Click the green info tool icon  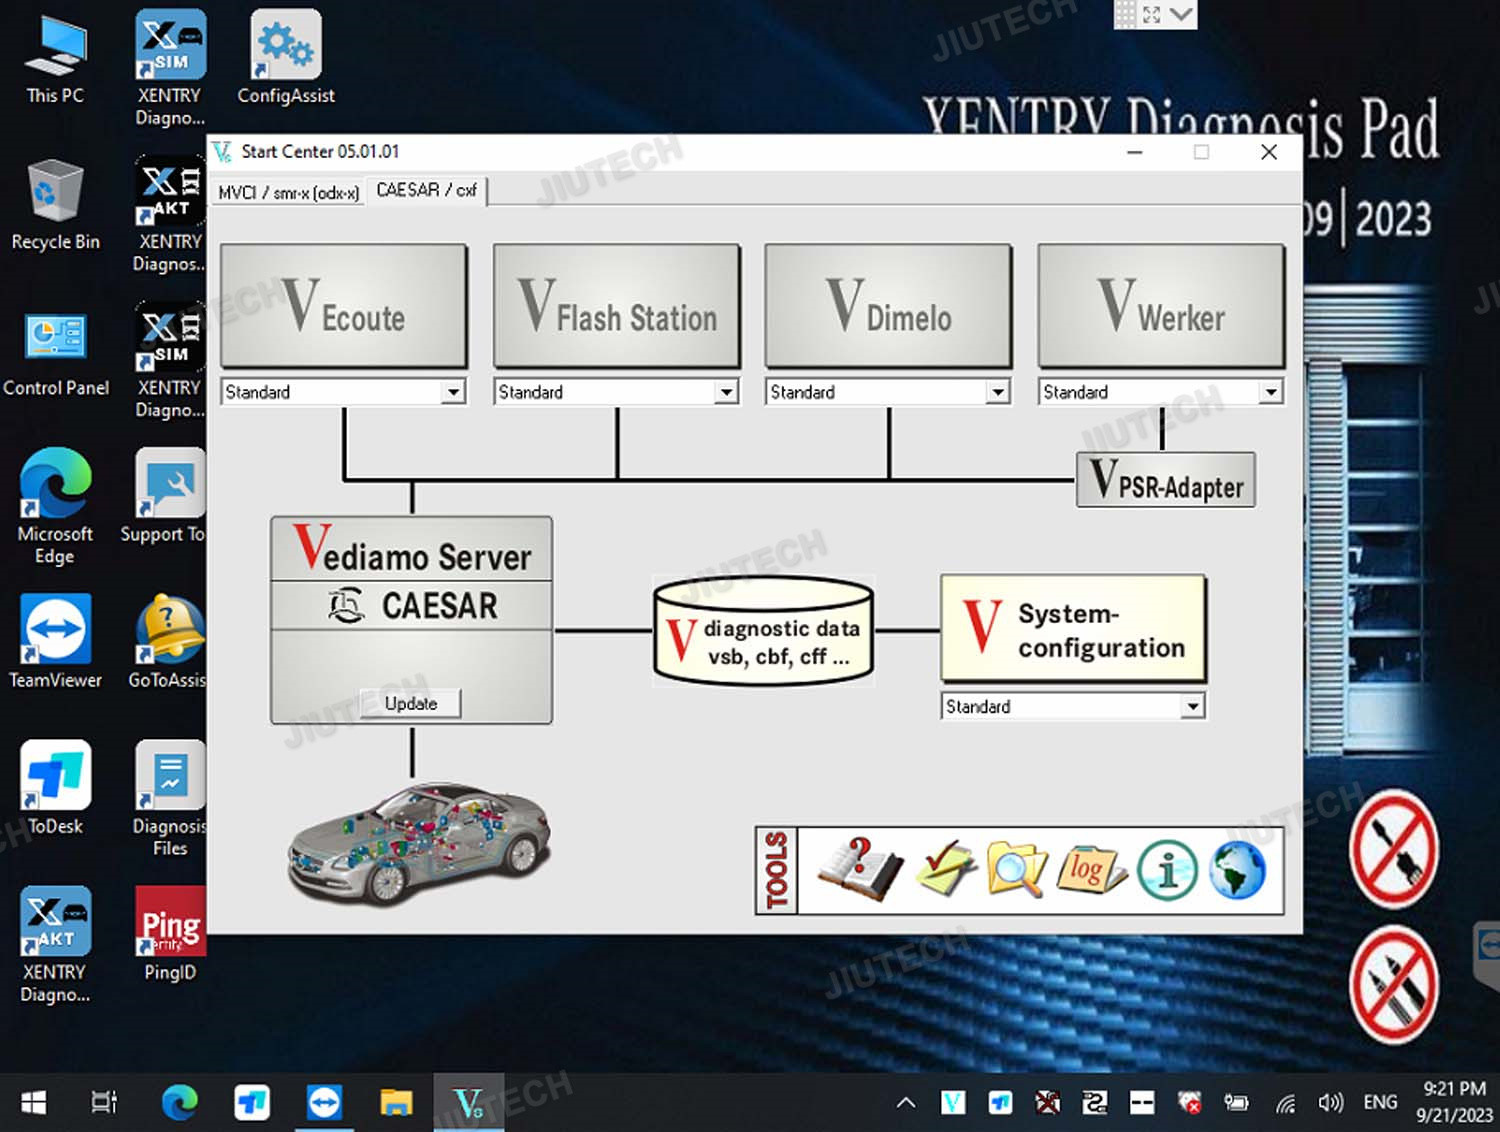[1166, 870]
